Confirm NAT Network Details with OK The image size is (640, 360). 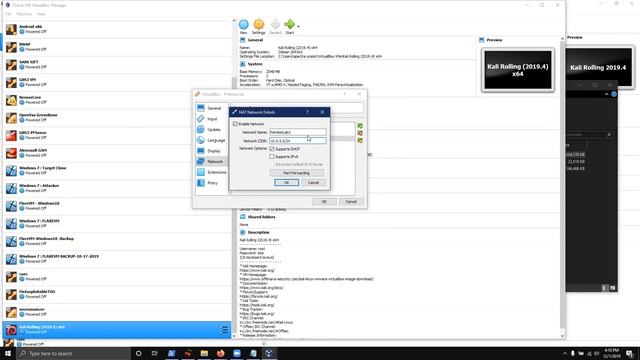click(287, 182)
